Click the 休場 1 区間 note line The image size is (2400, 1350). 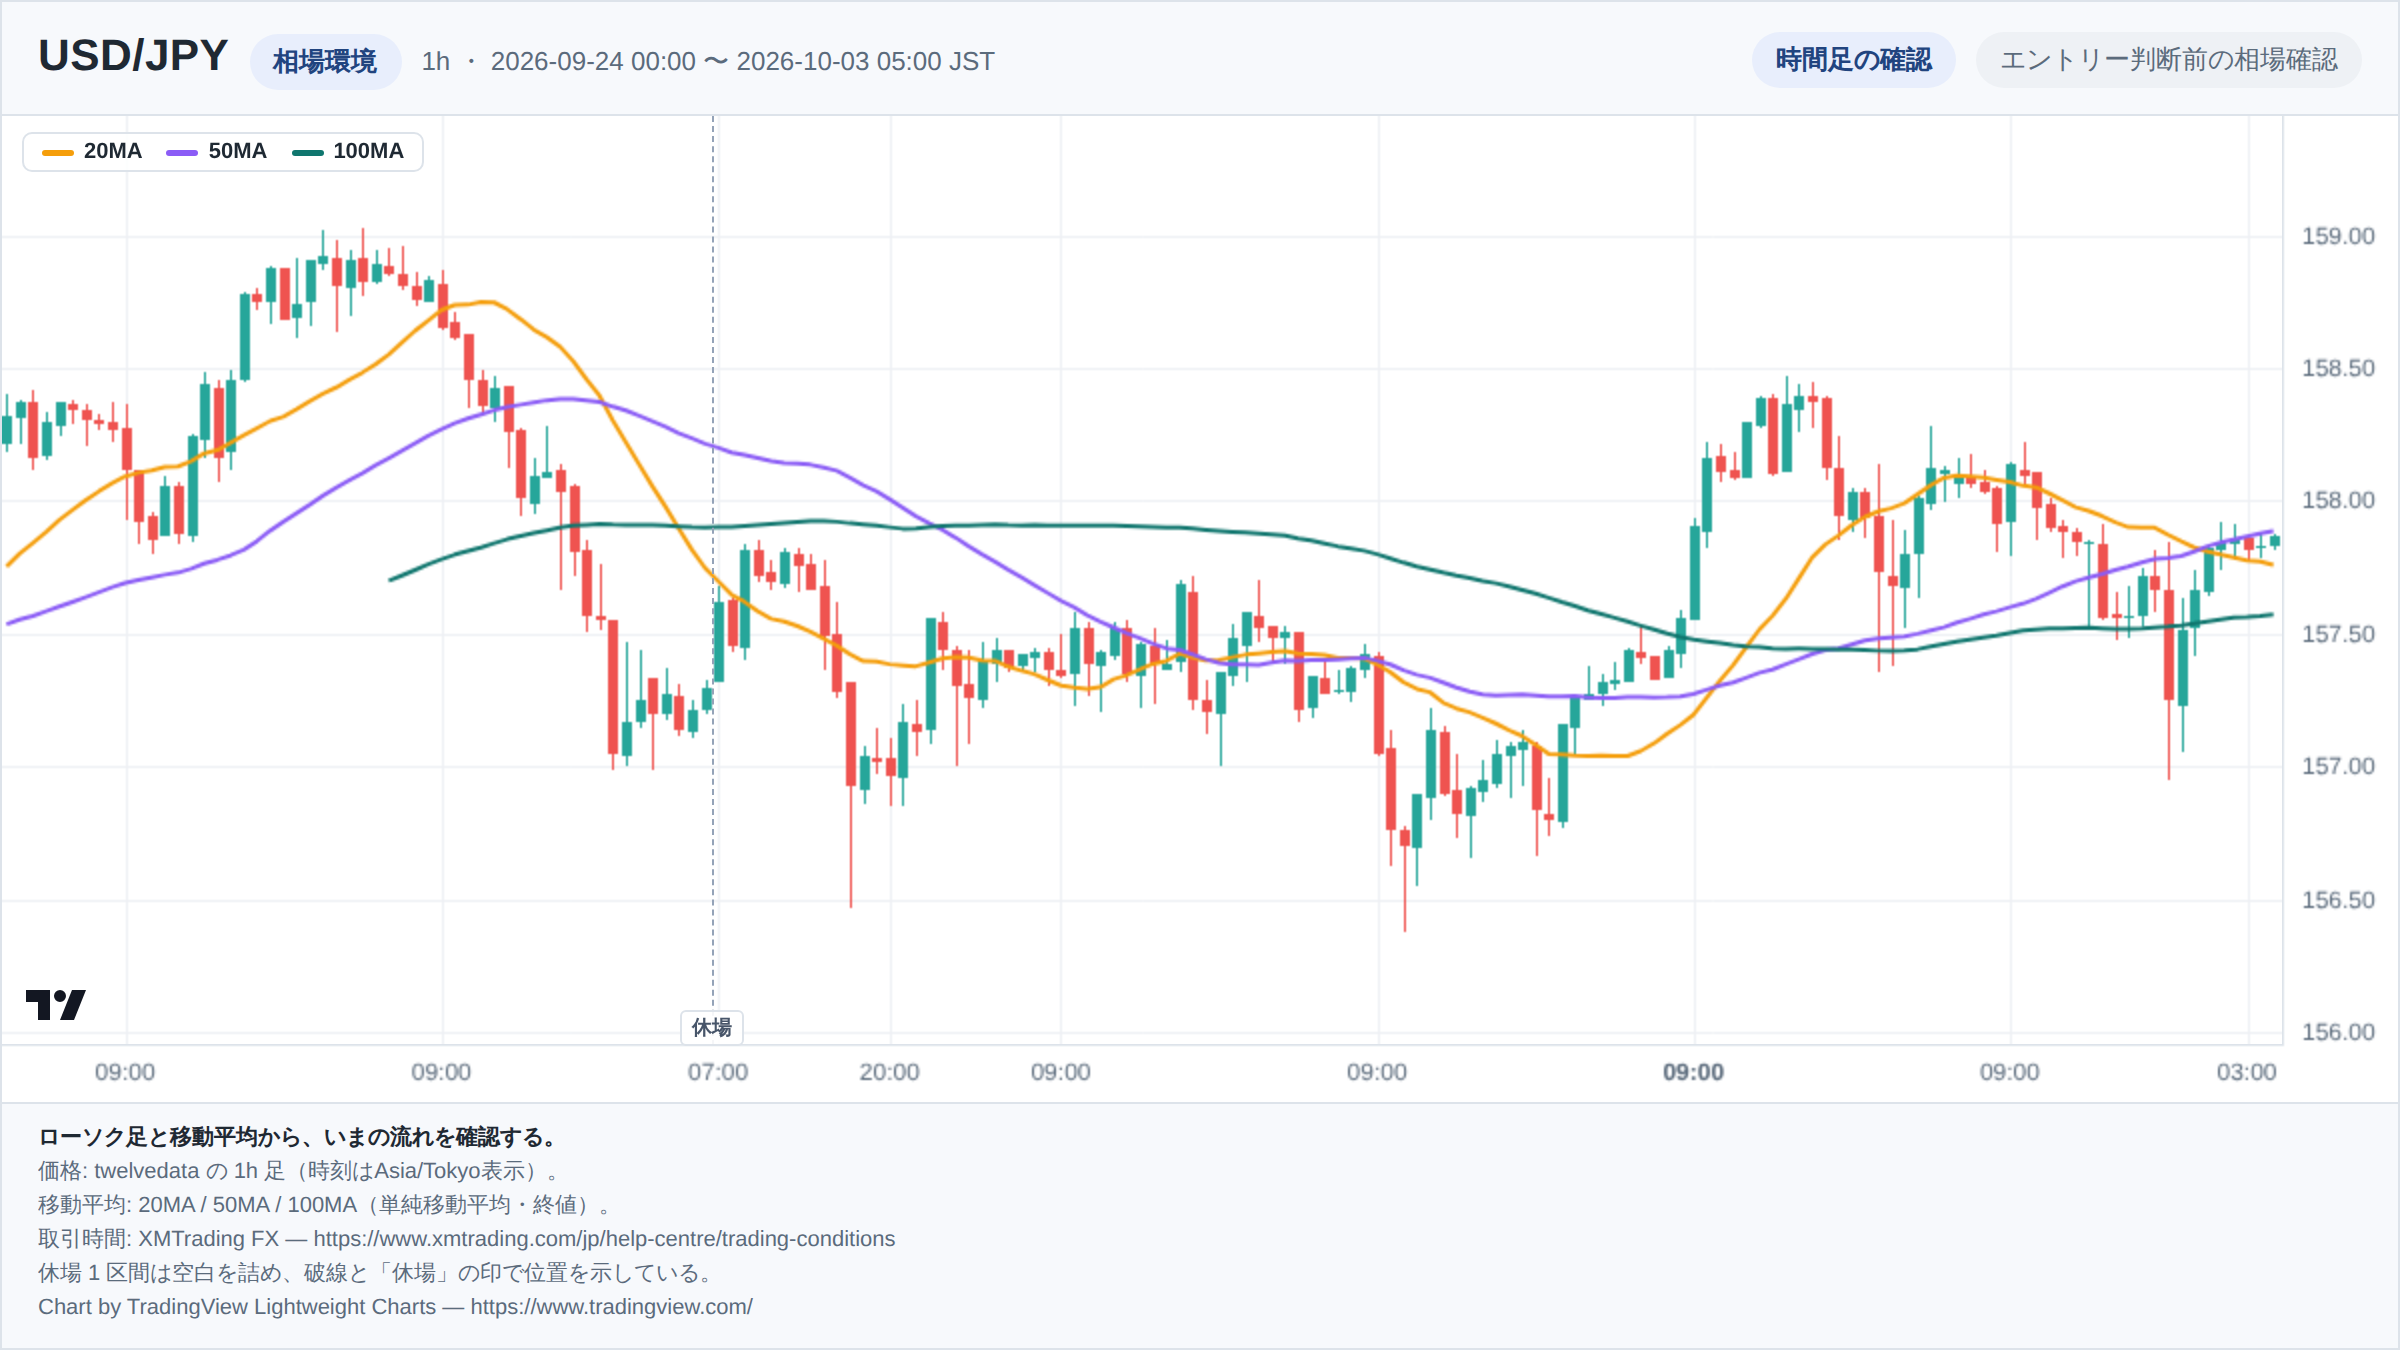pos(377,1273)
